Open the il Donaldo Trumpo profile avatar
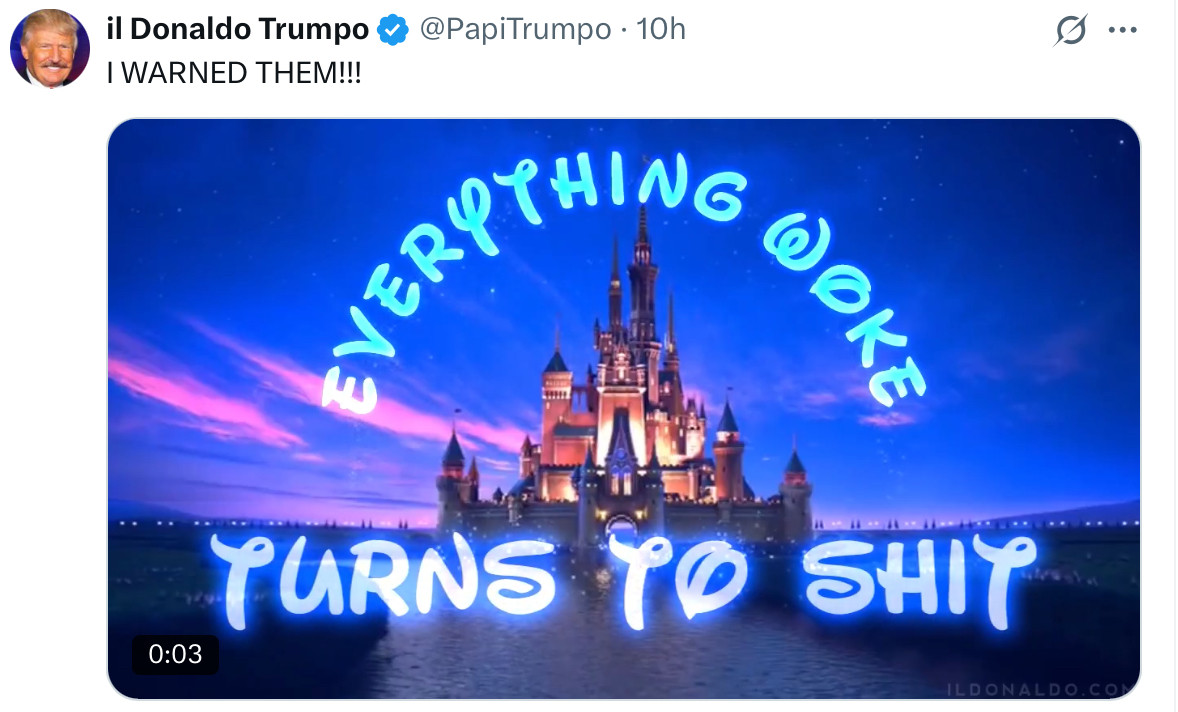Viewport: 1178px width, 712px height. pyautogui.click(x=50, y=49)
